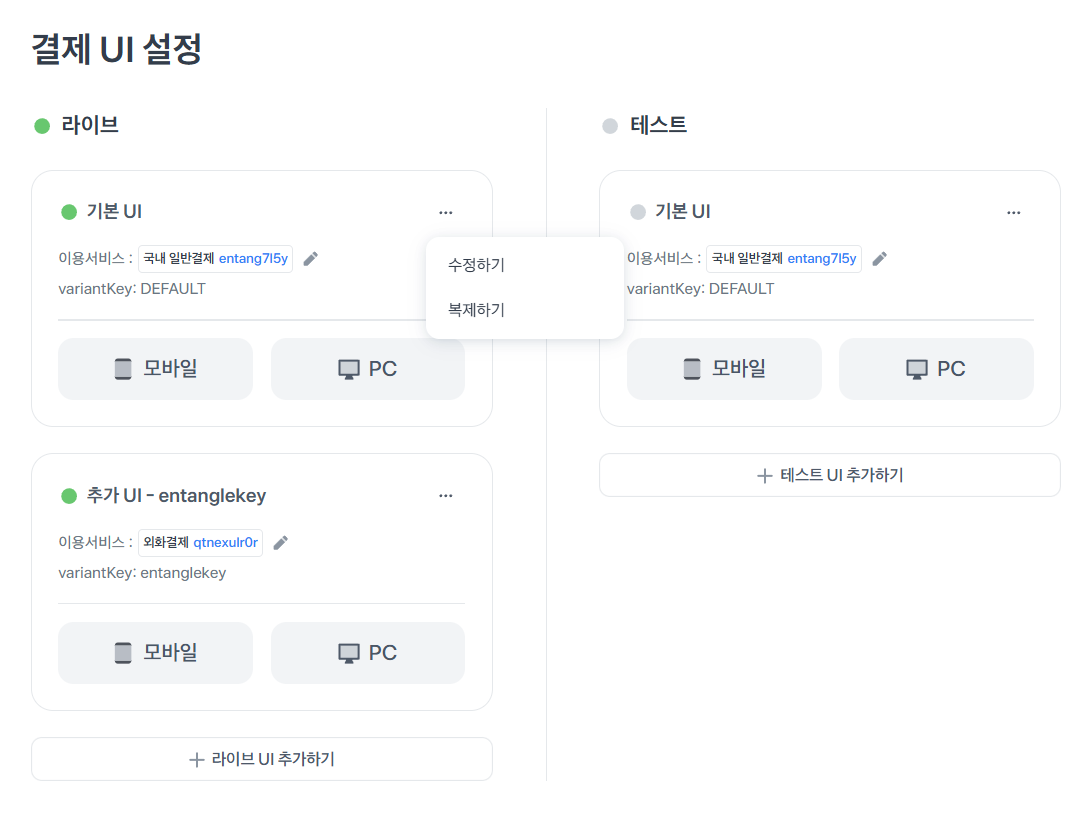Click 테스트 UI 추가하기 button

pyautogui.click(x=830, y=475)
